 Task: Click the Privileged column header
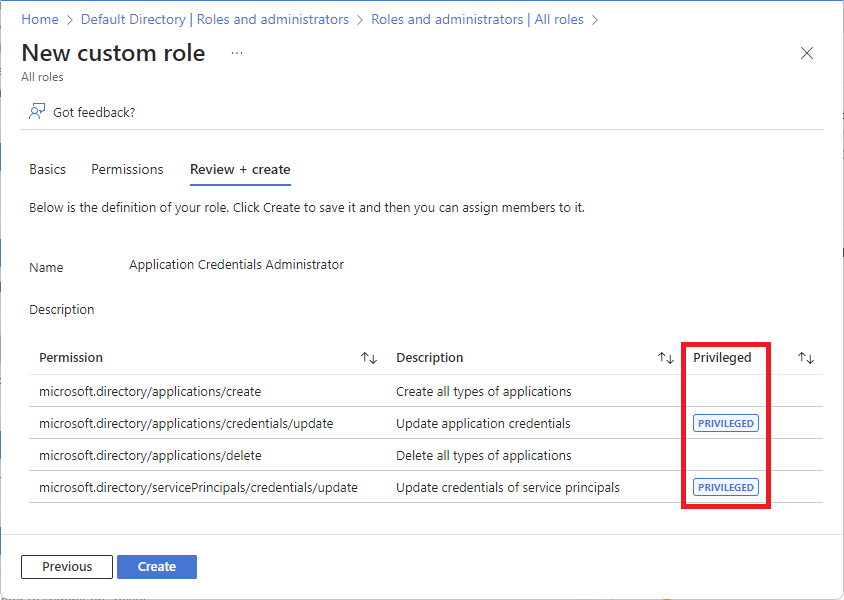coord(722,358)
